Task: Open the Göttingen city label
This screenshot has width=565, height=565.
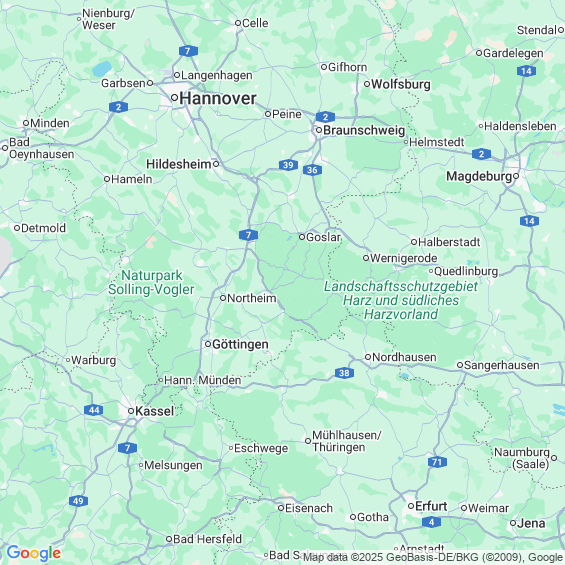Action: (240, 344)
